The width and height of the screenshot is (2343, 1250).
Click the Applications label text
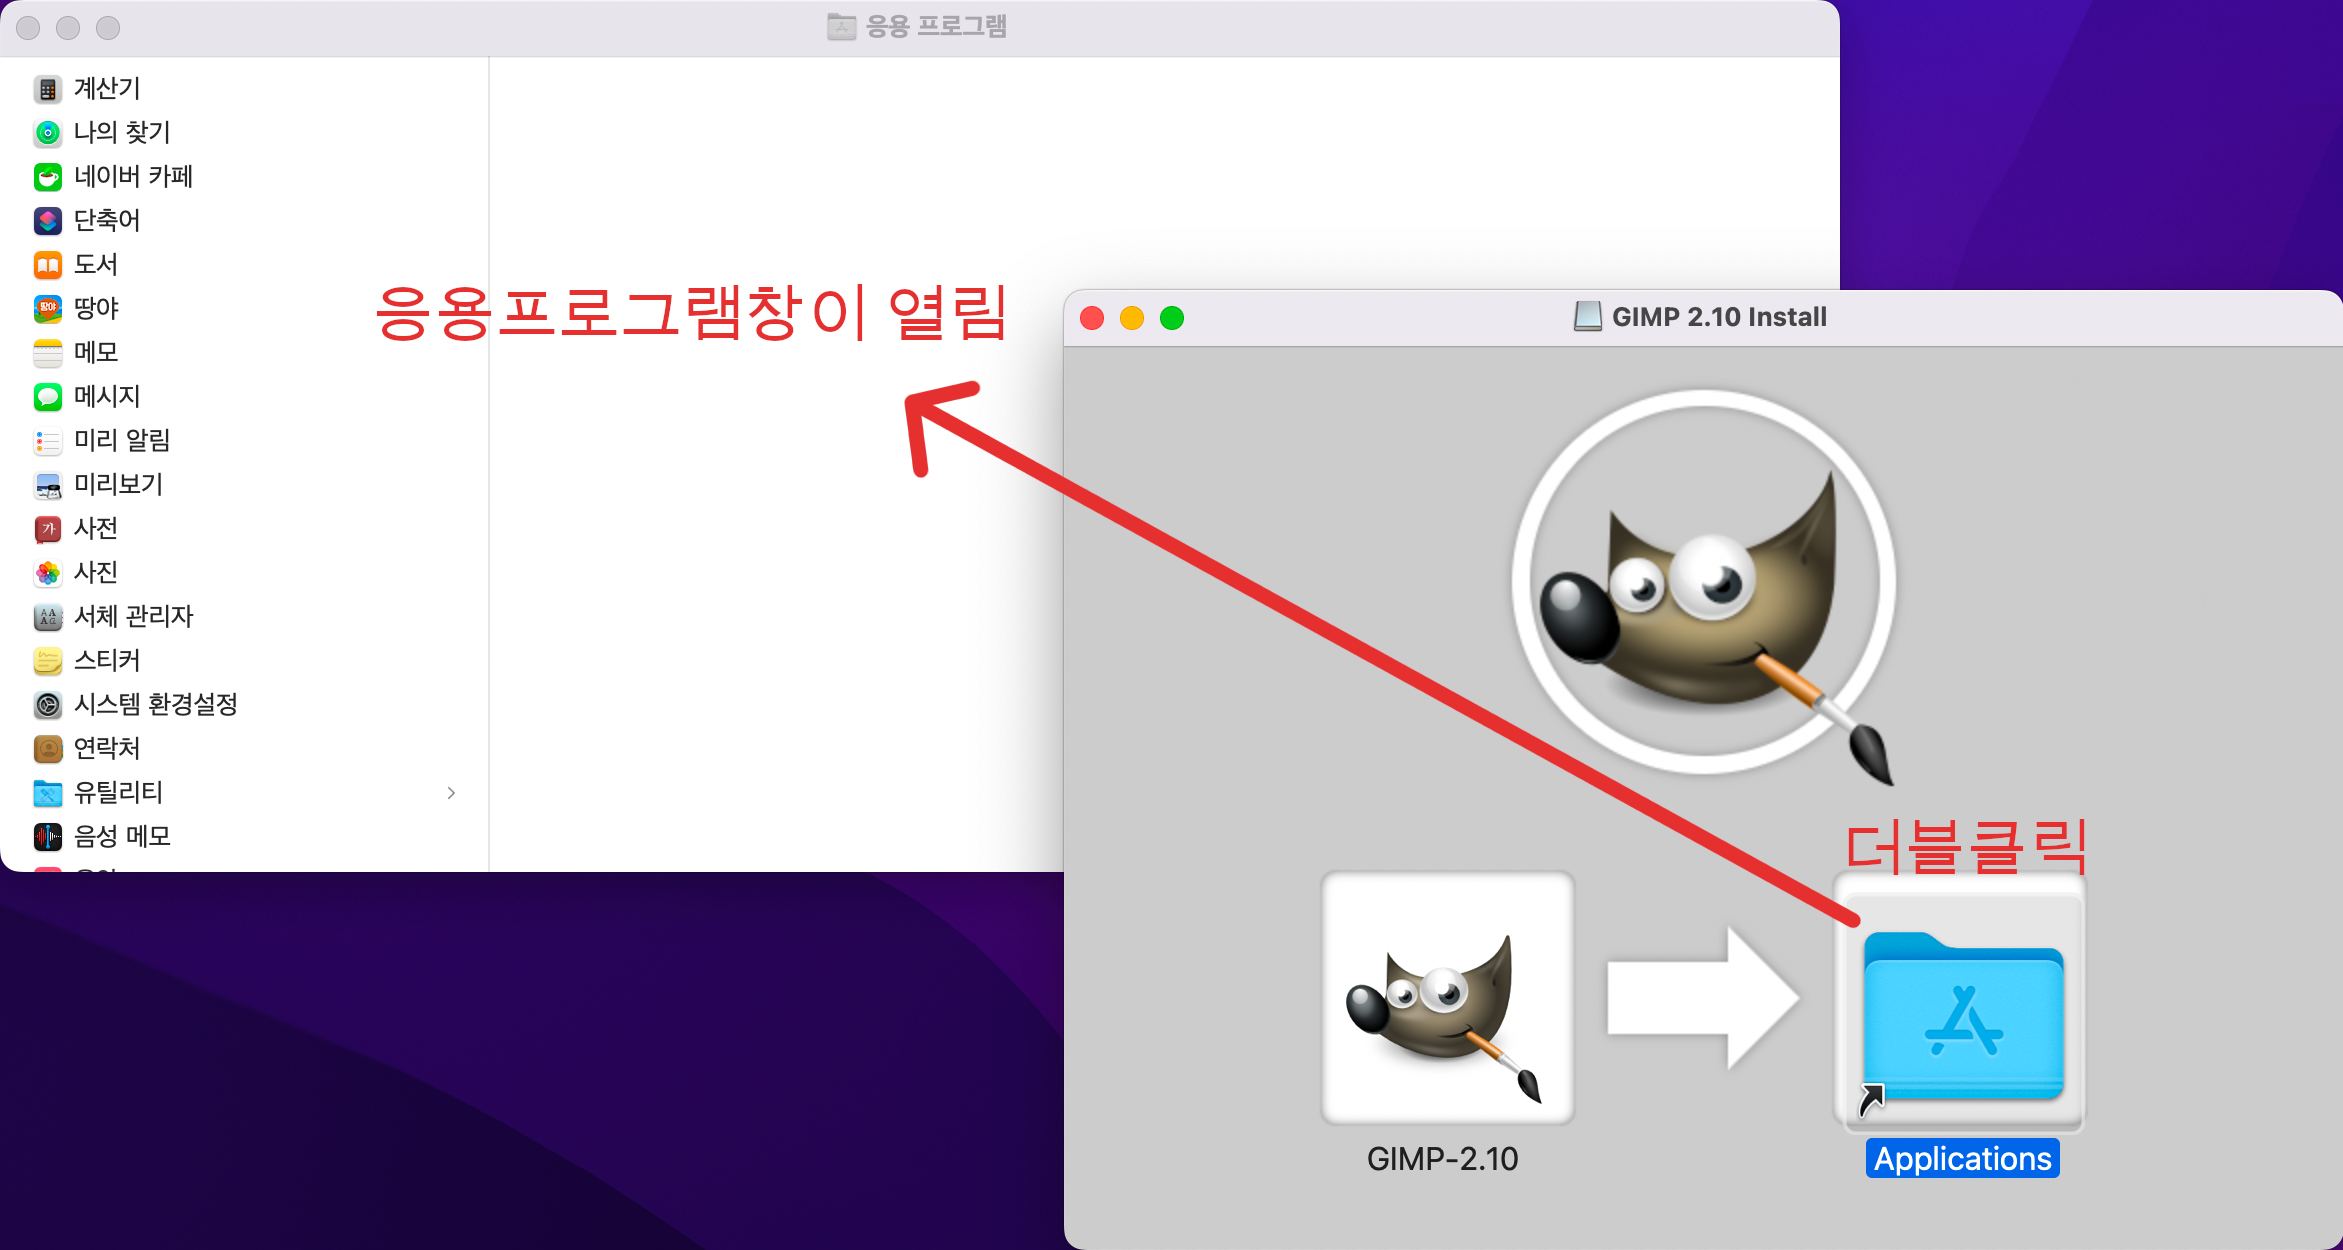(x=1962, y=1159)
